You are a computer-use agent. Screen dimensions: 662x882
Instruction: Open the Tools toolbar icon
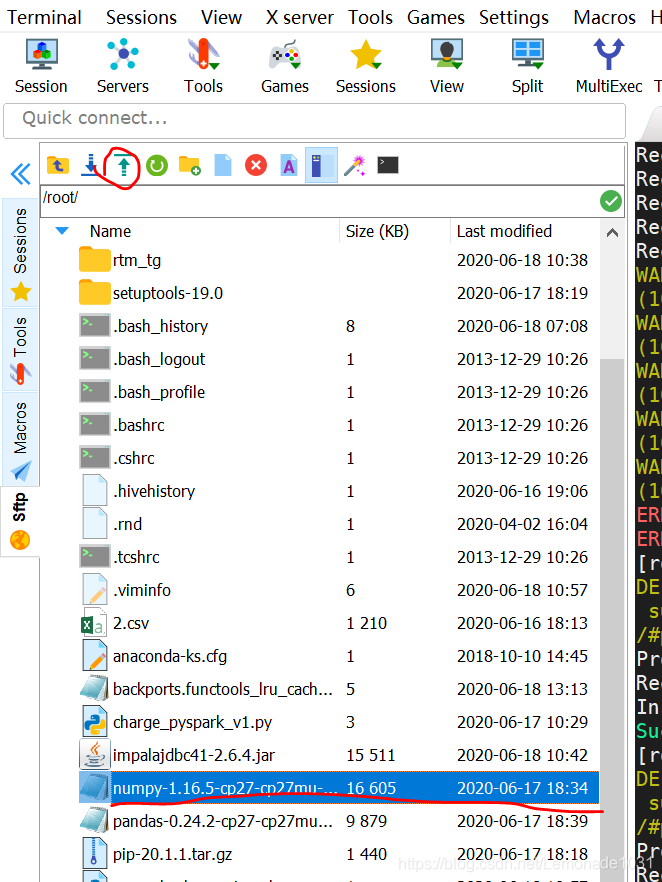[204, 66]
